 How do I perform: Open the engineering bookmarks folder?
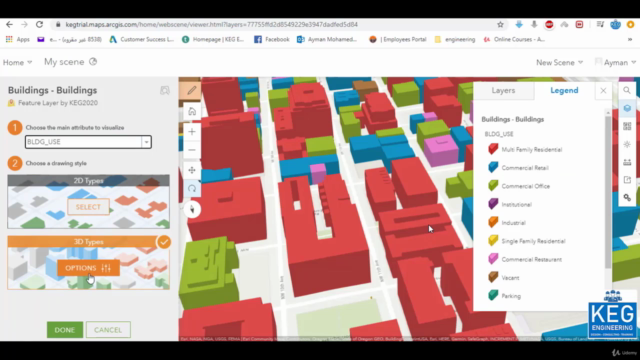click(x=455, y=40)
